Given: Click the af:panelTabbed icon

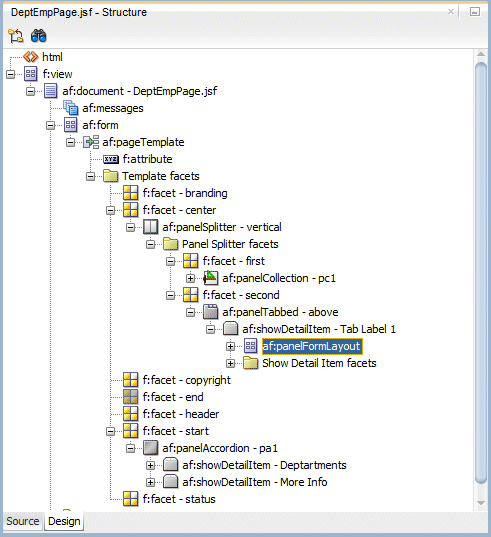Looking at the screenshot, I should (x=210, y=312).
